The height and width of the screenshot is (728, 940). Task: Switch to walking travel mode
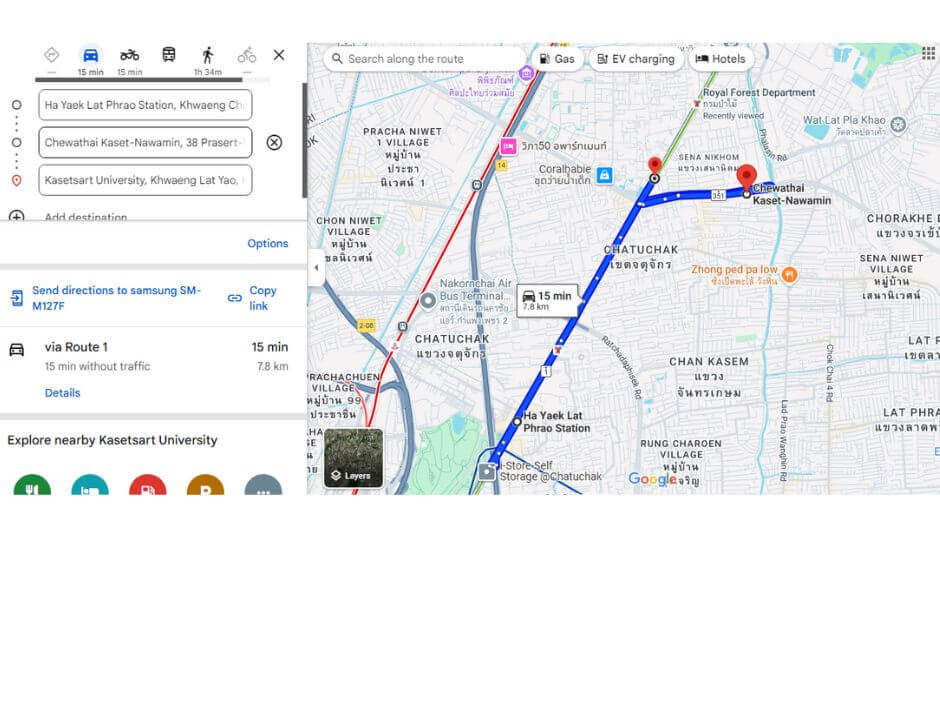point(207,55)
